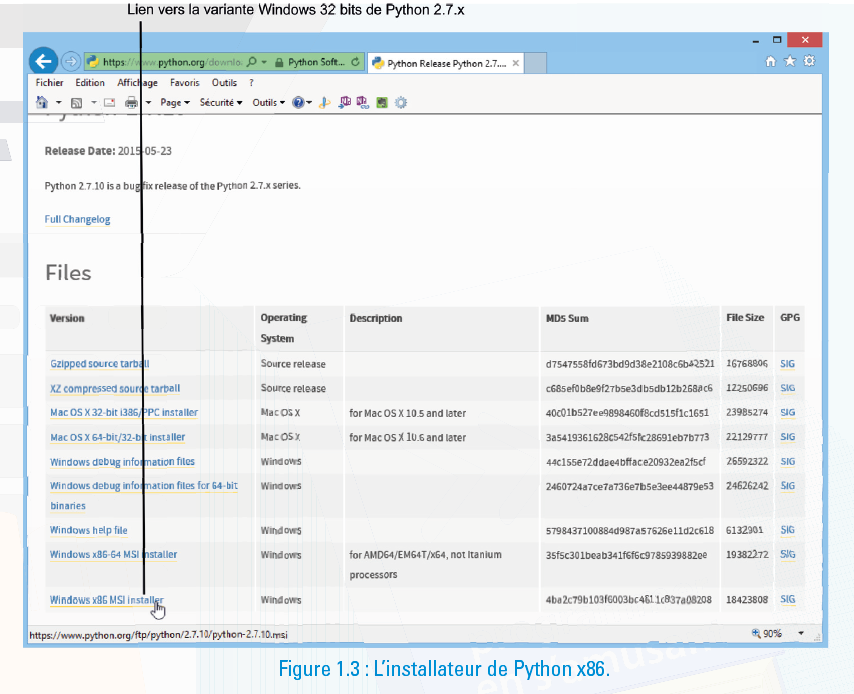This screenshot has width=854, height=694.
Task: Open the Edition menu
Action: pos(90,83)
